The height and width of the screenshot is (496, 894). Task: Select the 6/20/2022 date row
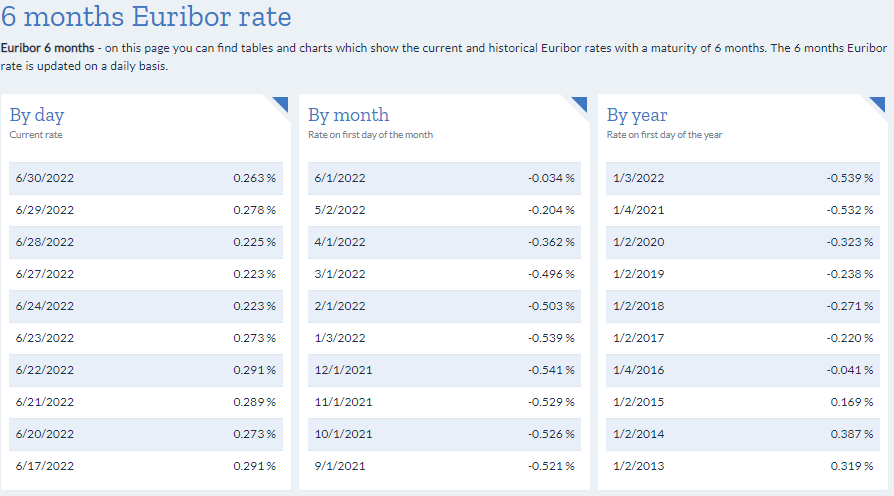pos(146,434)
